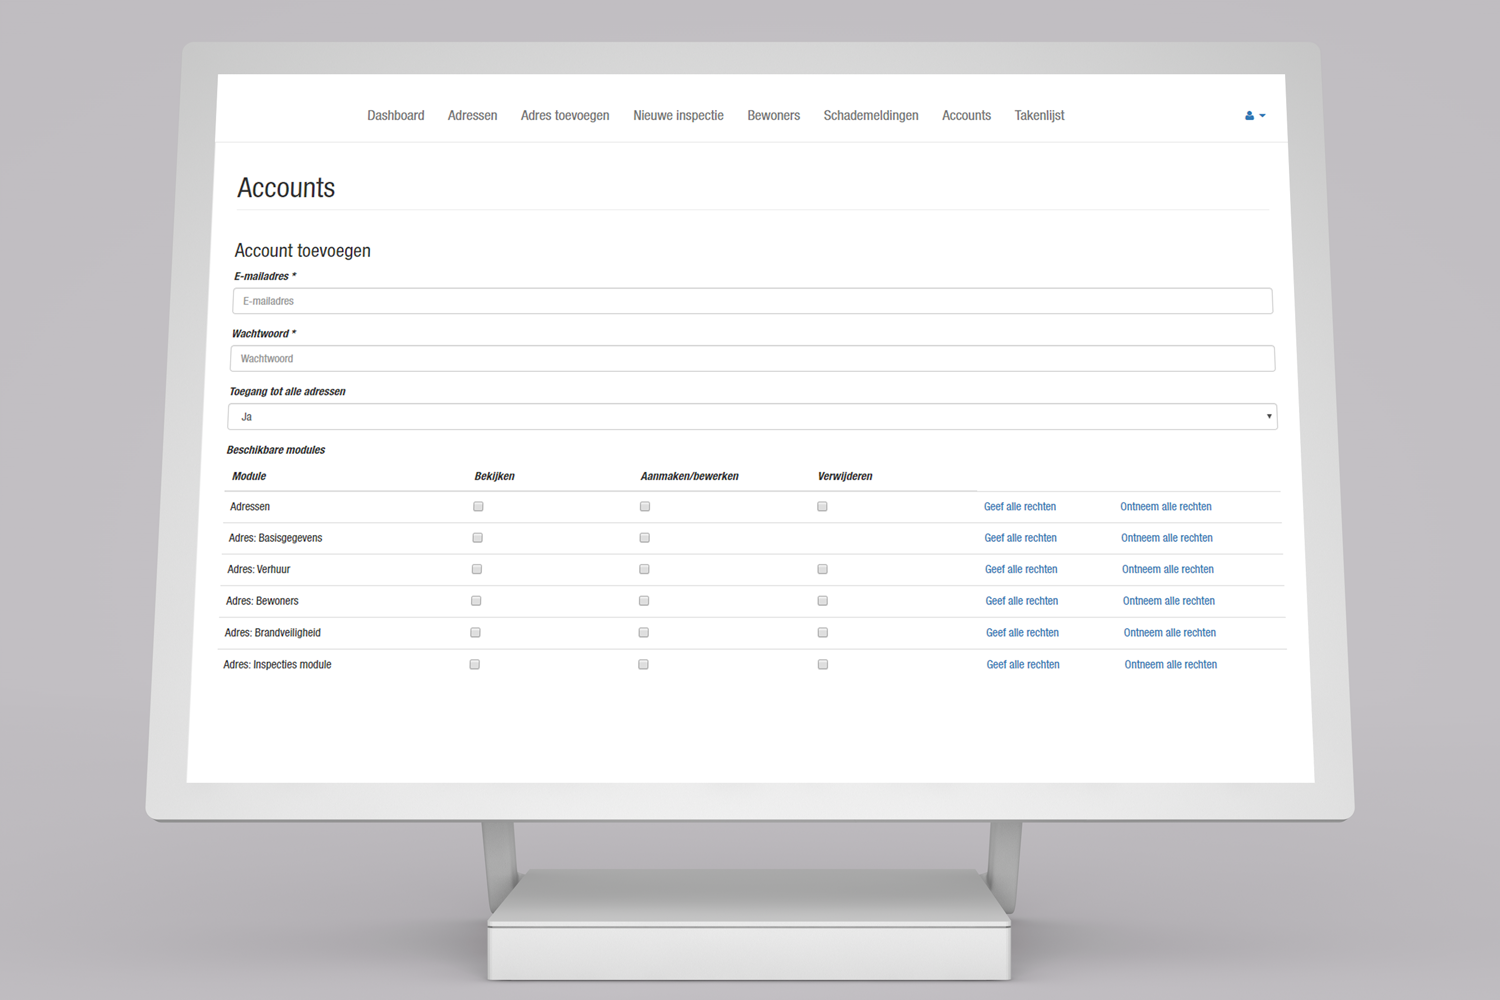
Task: Grant all rights for Adres: Inspecties module
Action: tap(1022, 665)
